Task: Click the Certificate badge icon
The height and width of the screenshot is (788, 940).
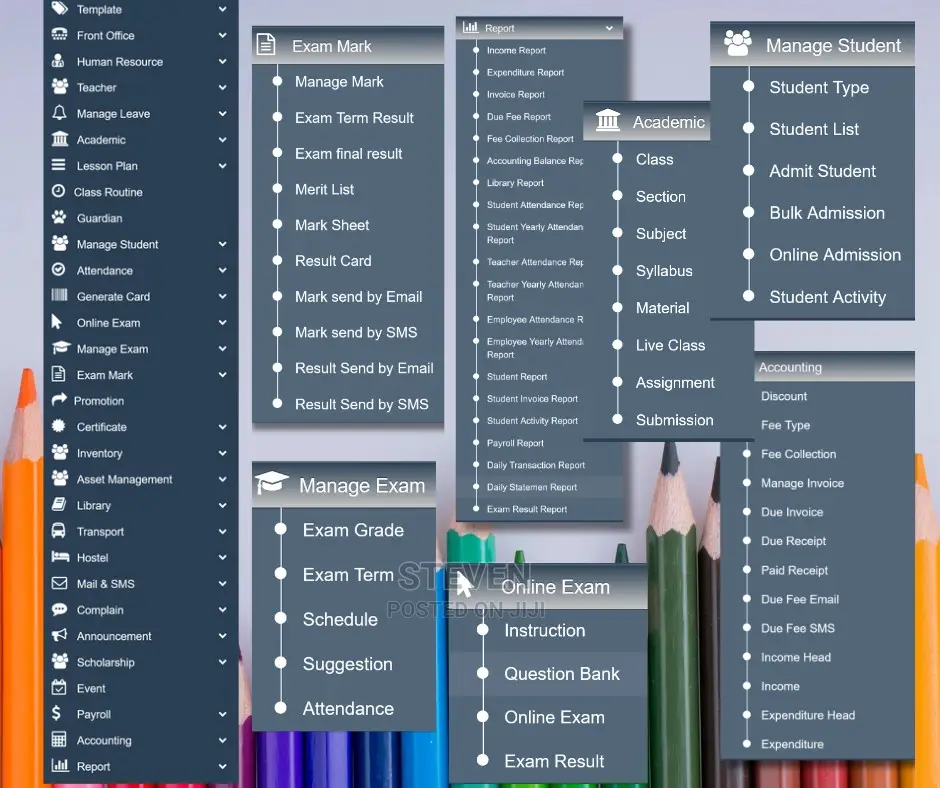Action: click(58, 426)
